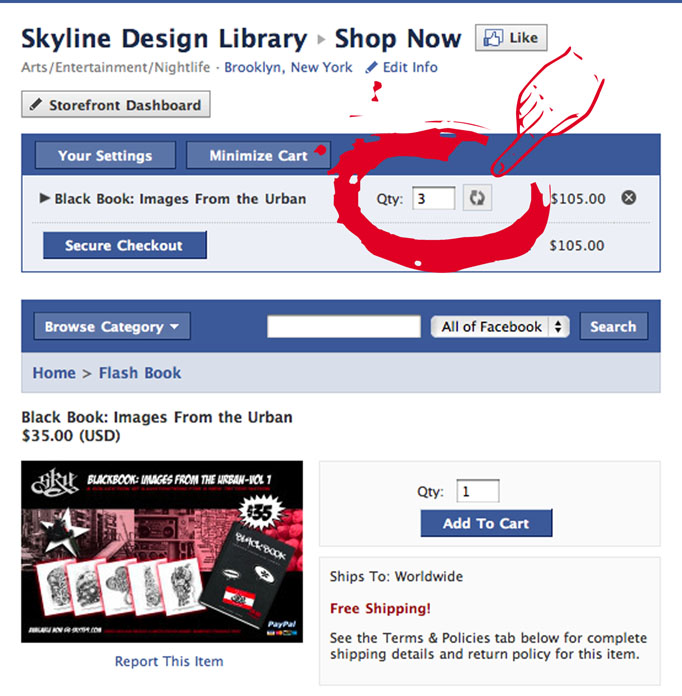Open the Storefront Dashboard
This screenshot has width=682, height=696.
116,105
